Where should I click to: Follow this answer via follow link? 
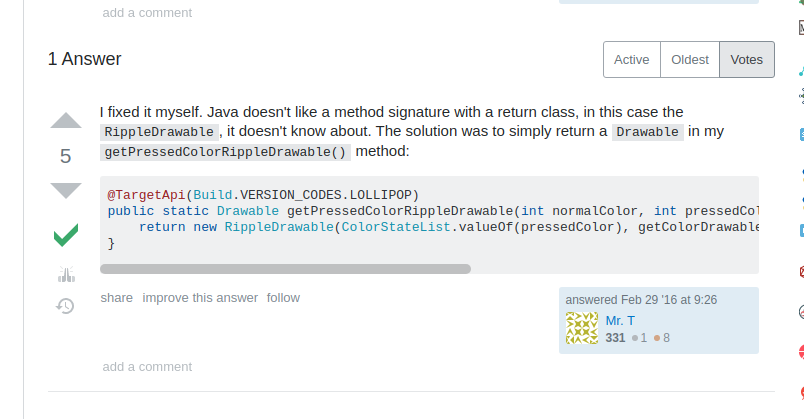tap(283, 297)
